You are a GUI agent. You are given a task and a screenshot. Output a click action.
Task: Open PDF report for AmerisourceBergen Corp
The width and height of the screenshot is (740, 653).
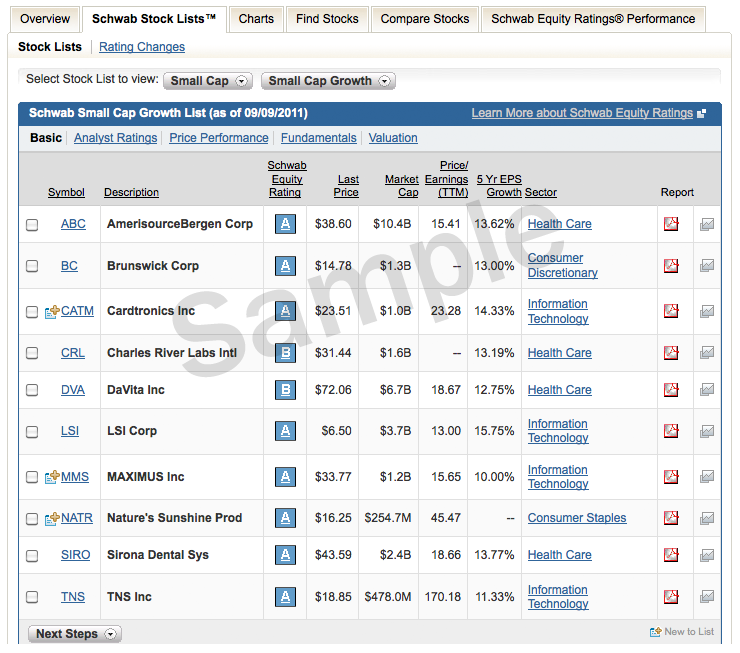671,224
